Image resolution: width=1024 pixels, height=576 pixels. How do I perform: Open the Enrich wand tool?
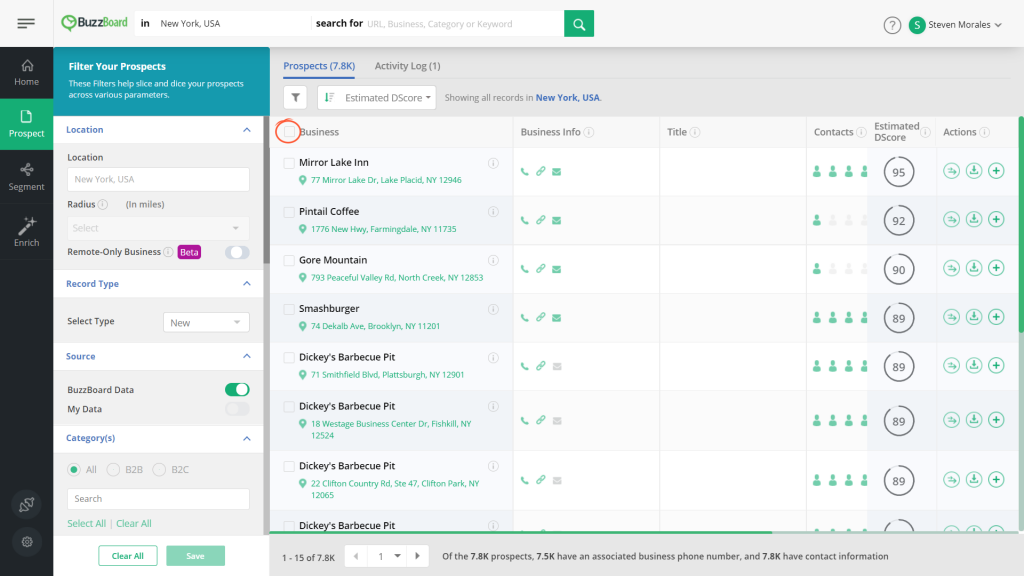point(27,232)
